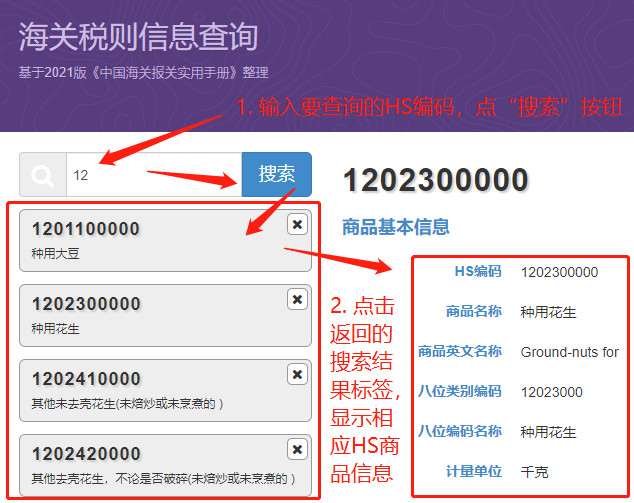Viewport: 634px width, 503px height.
Task: Focus the HS code search field containing 12
Action: (150, 175)
